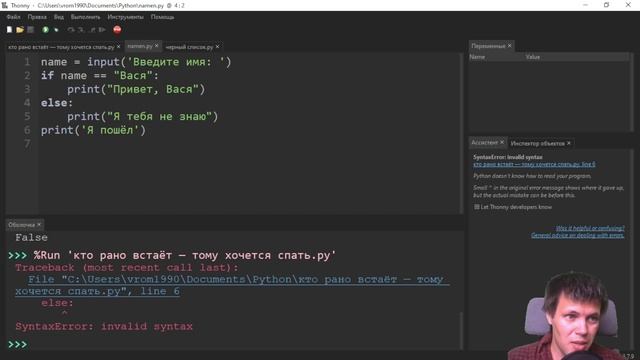The height and width of the screenshot is (360, 640).
Task: Click the Thonny app icon in title bar
Action: (x=4, y=5)
